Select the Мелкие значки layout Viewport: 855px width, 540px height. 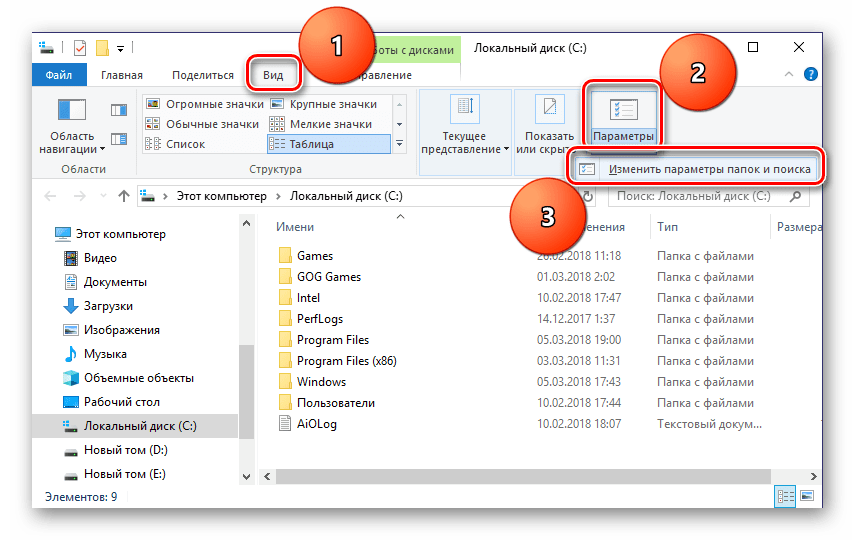pyautogui.click(x=322, y=124)
